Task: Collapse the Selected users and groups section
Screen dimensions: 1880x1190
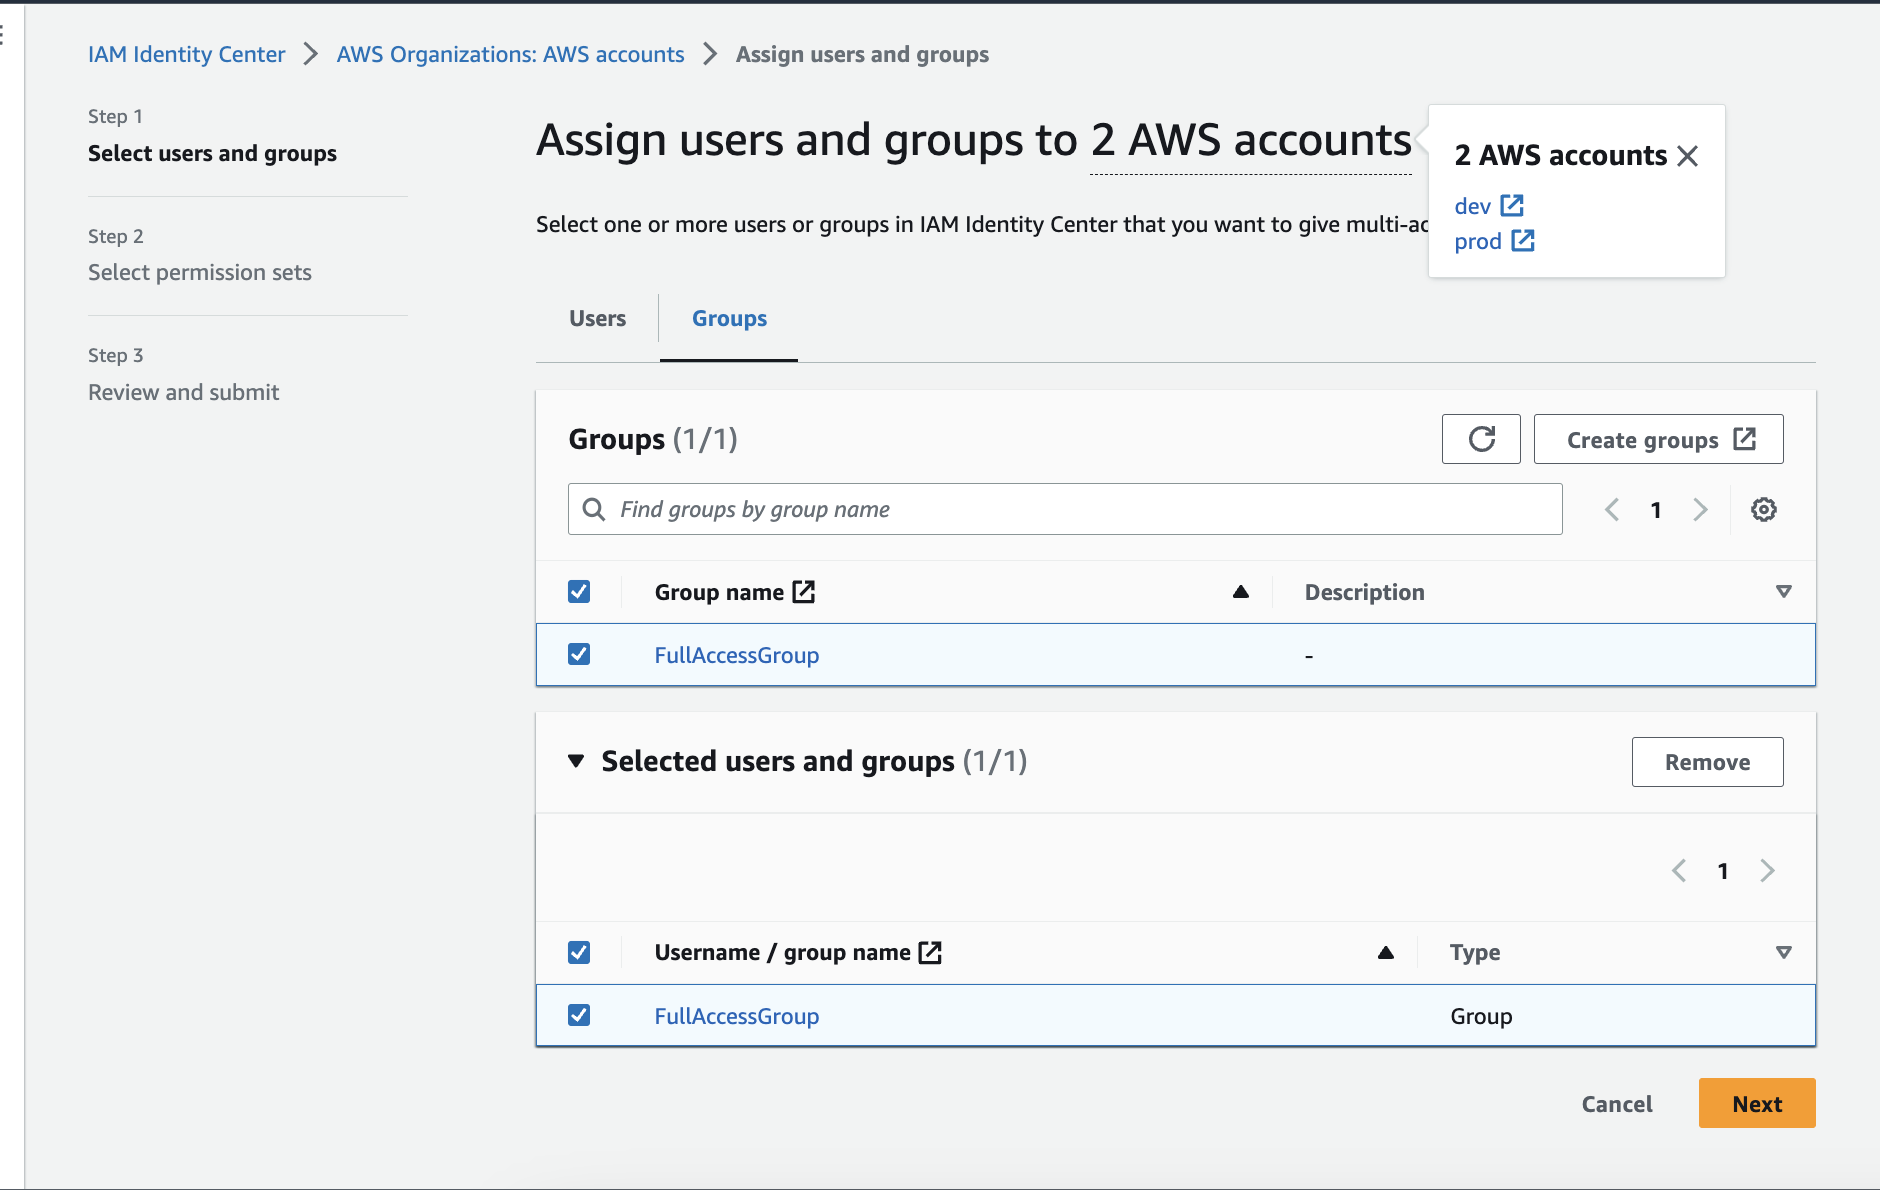Action: coord(576,760)
